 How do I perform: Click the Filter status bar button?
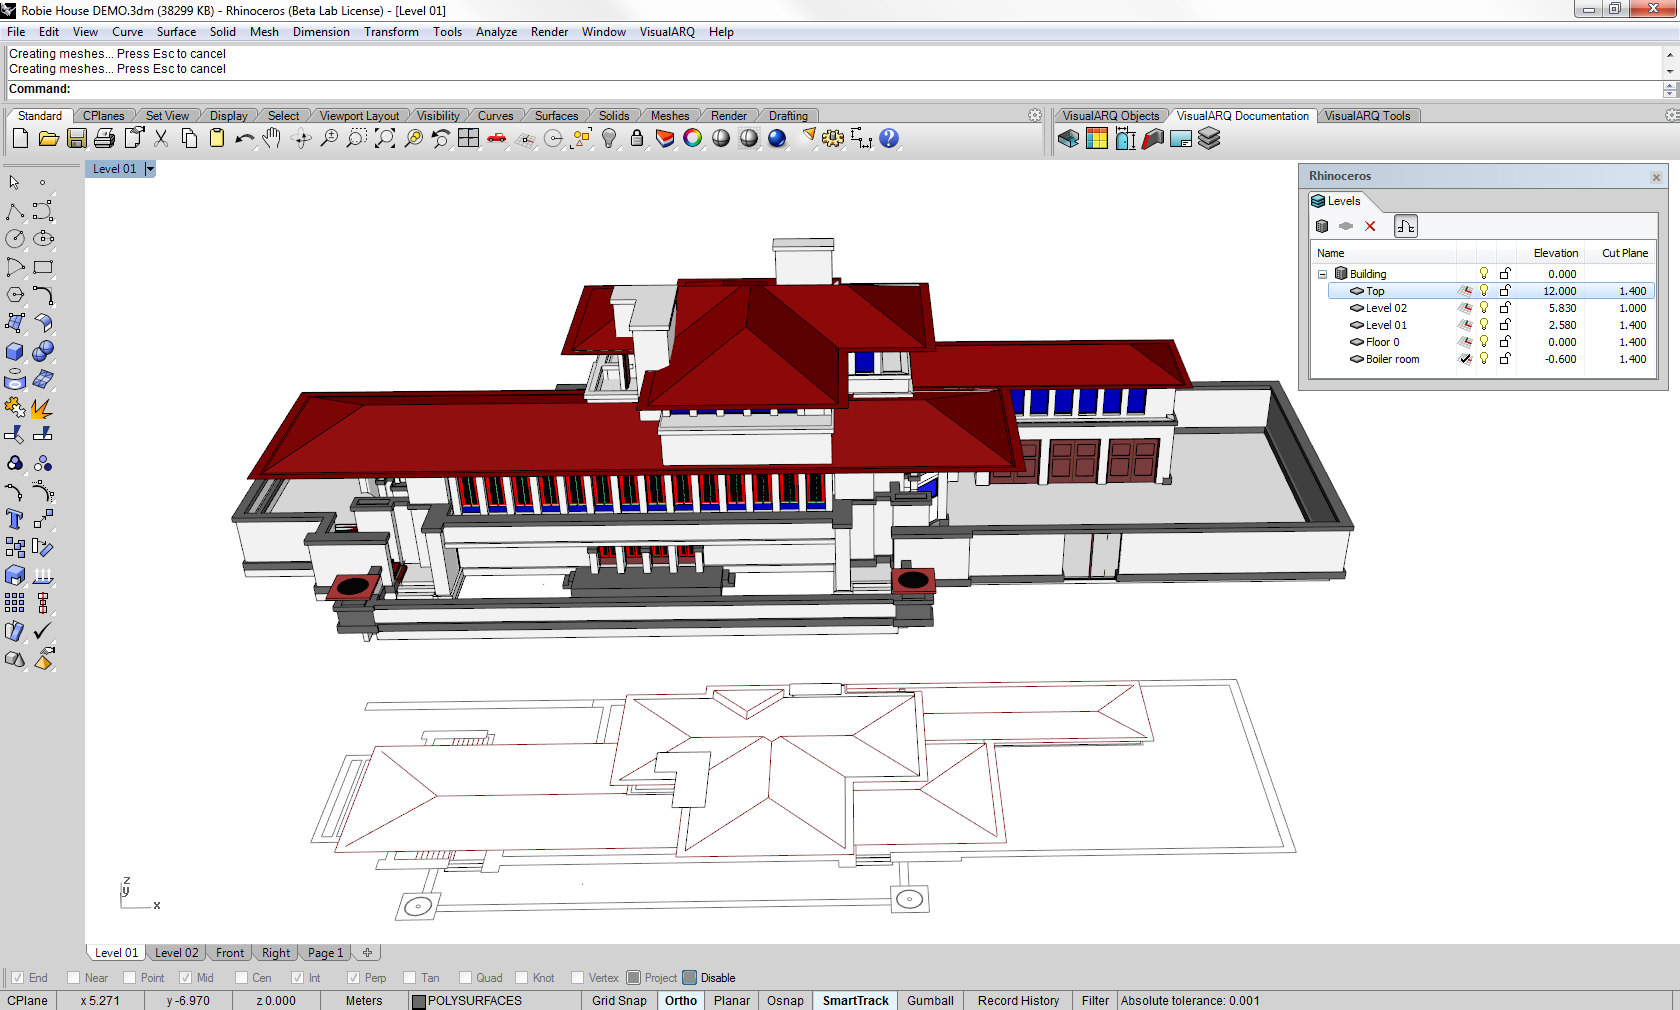click(x=1095, y=1000)
